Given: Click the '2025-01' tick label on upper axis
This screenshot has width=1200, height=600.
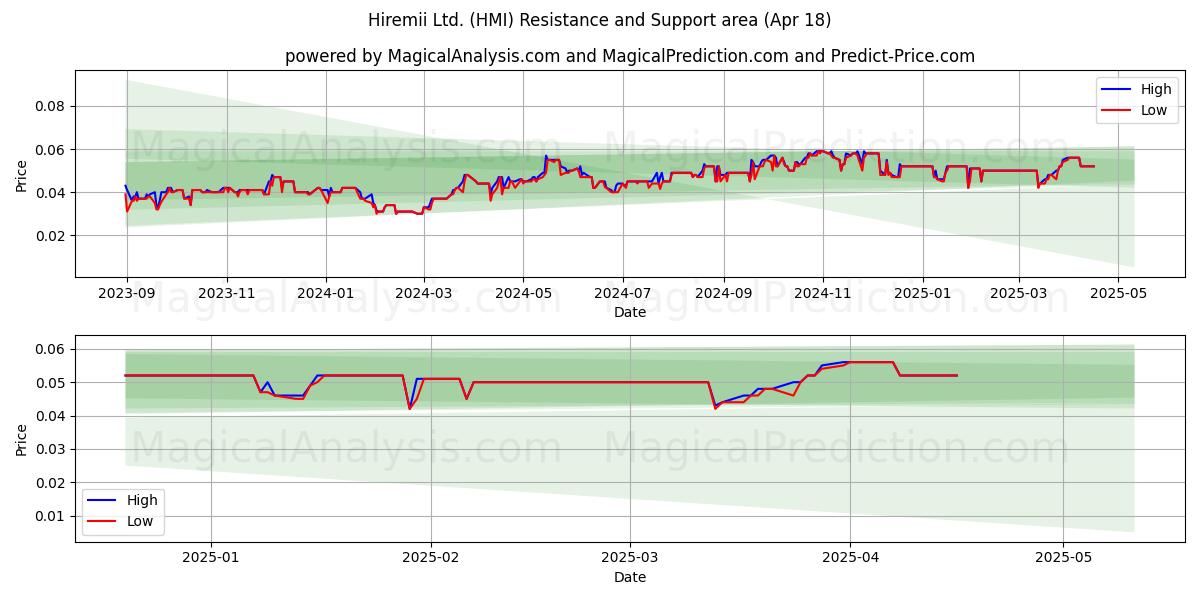Looking at the screenshot, I should coord(923,294).
